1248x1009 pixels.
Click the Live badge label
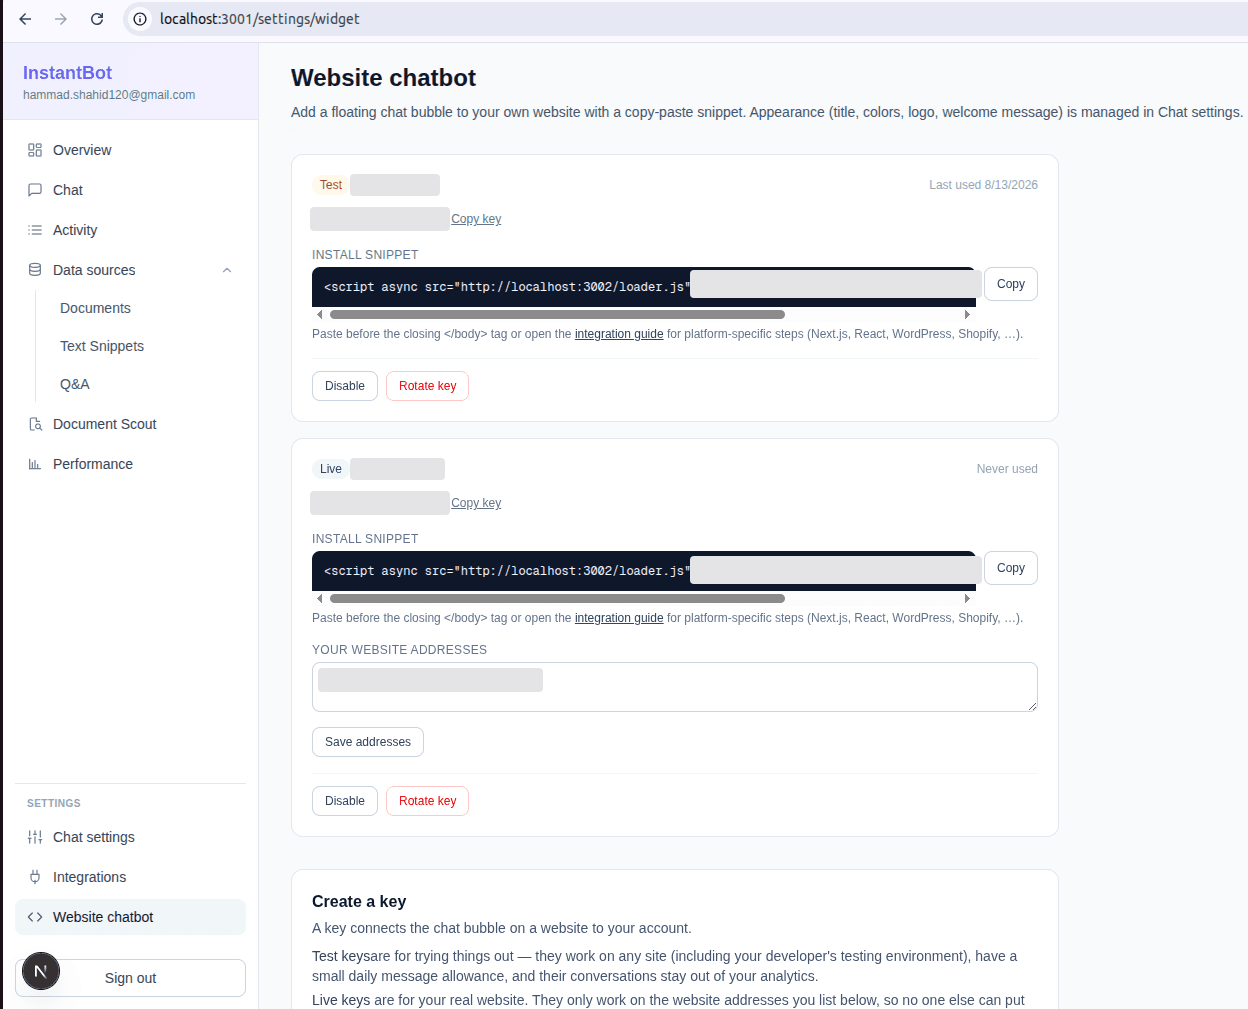pos(331,469)
